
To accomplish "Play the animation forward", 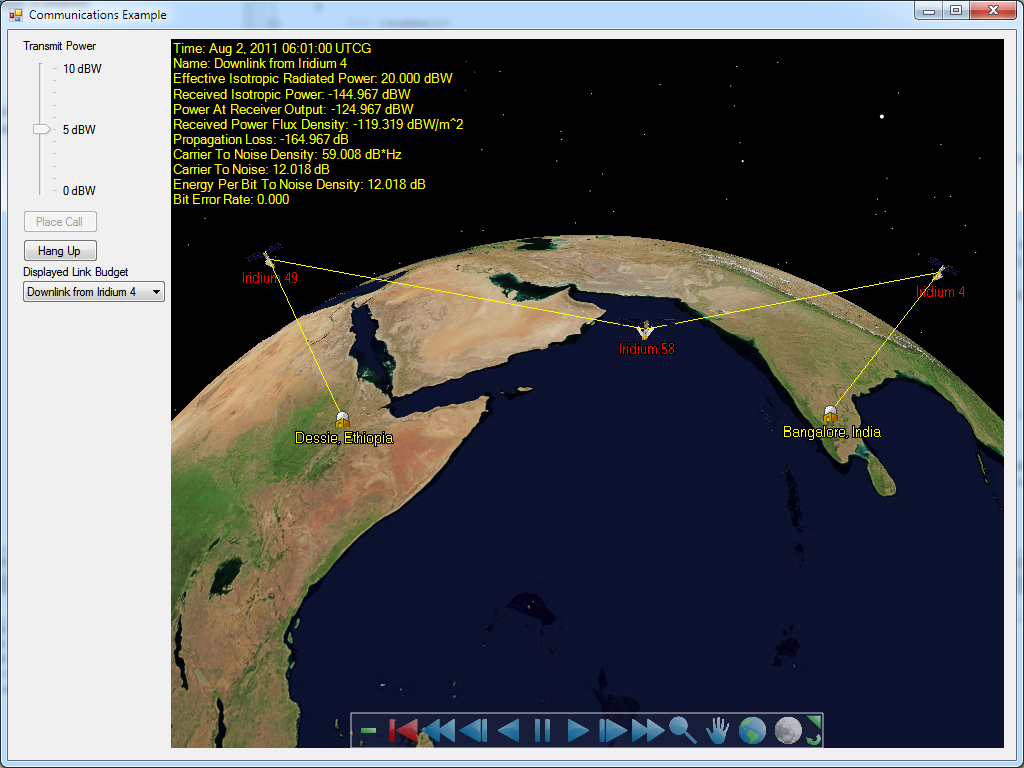I will tap(577, 730).
